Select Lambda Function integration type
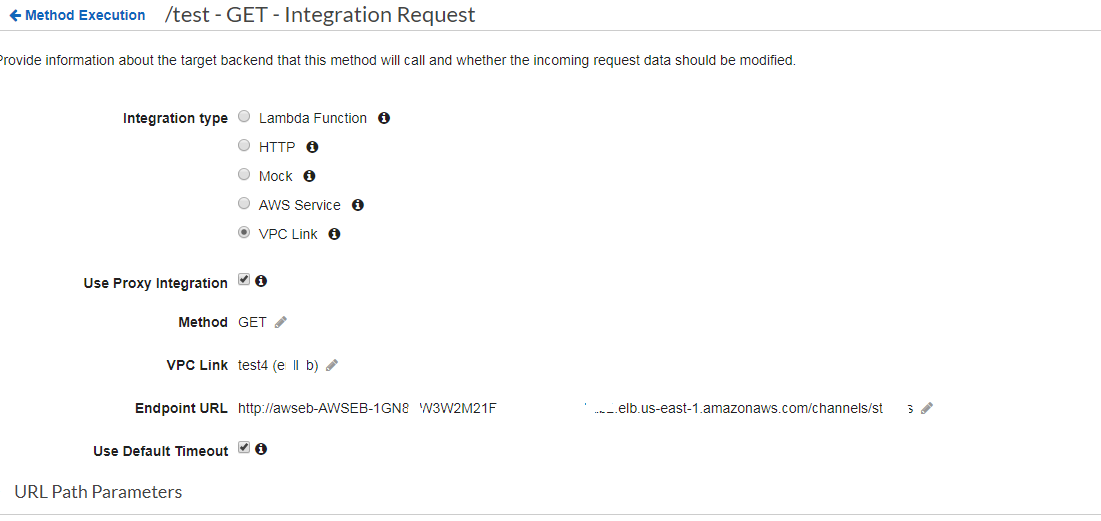Viewport: 1101px width, 521px height. (x=244, y=117)
